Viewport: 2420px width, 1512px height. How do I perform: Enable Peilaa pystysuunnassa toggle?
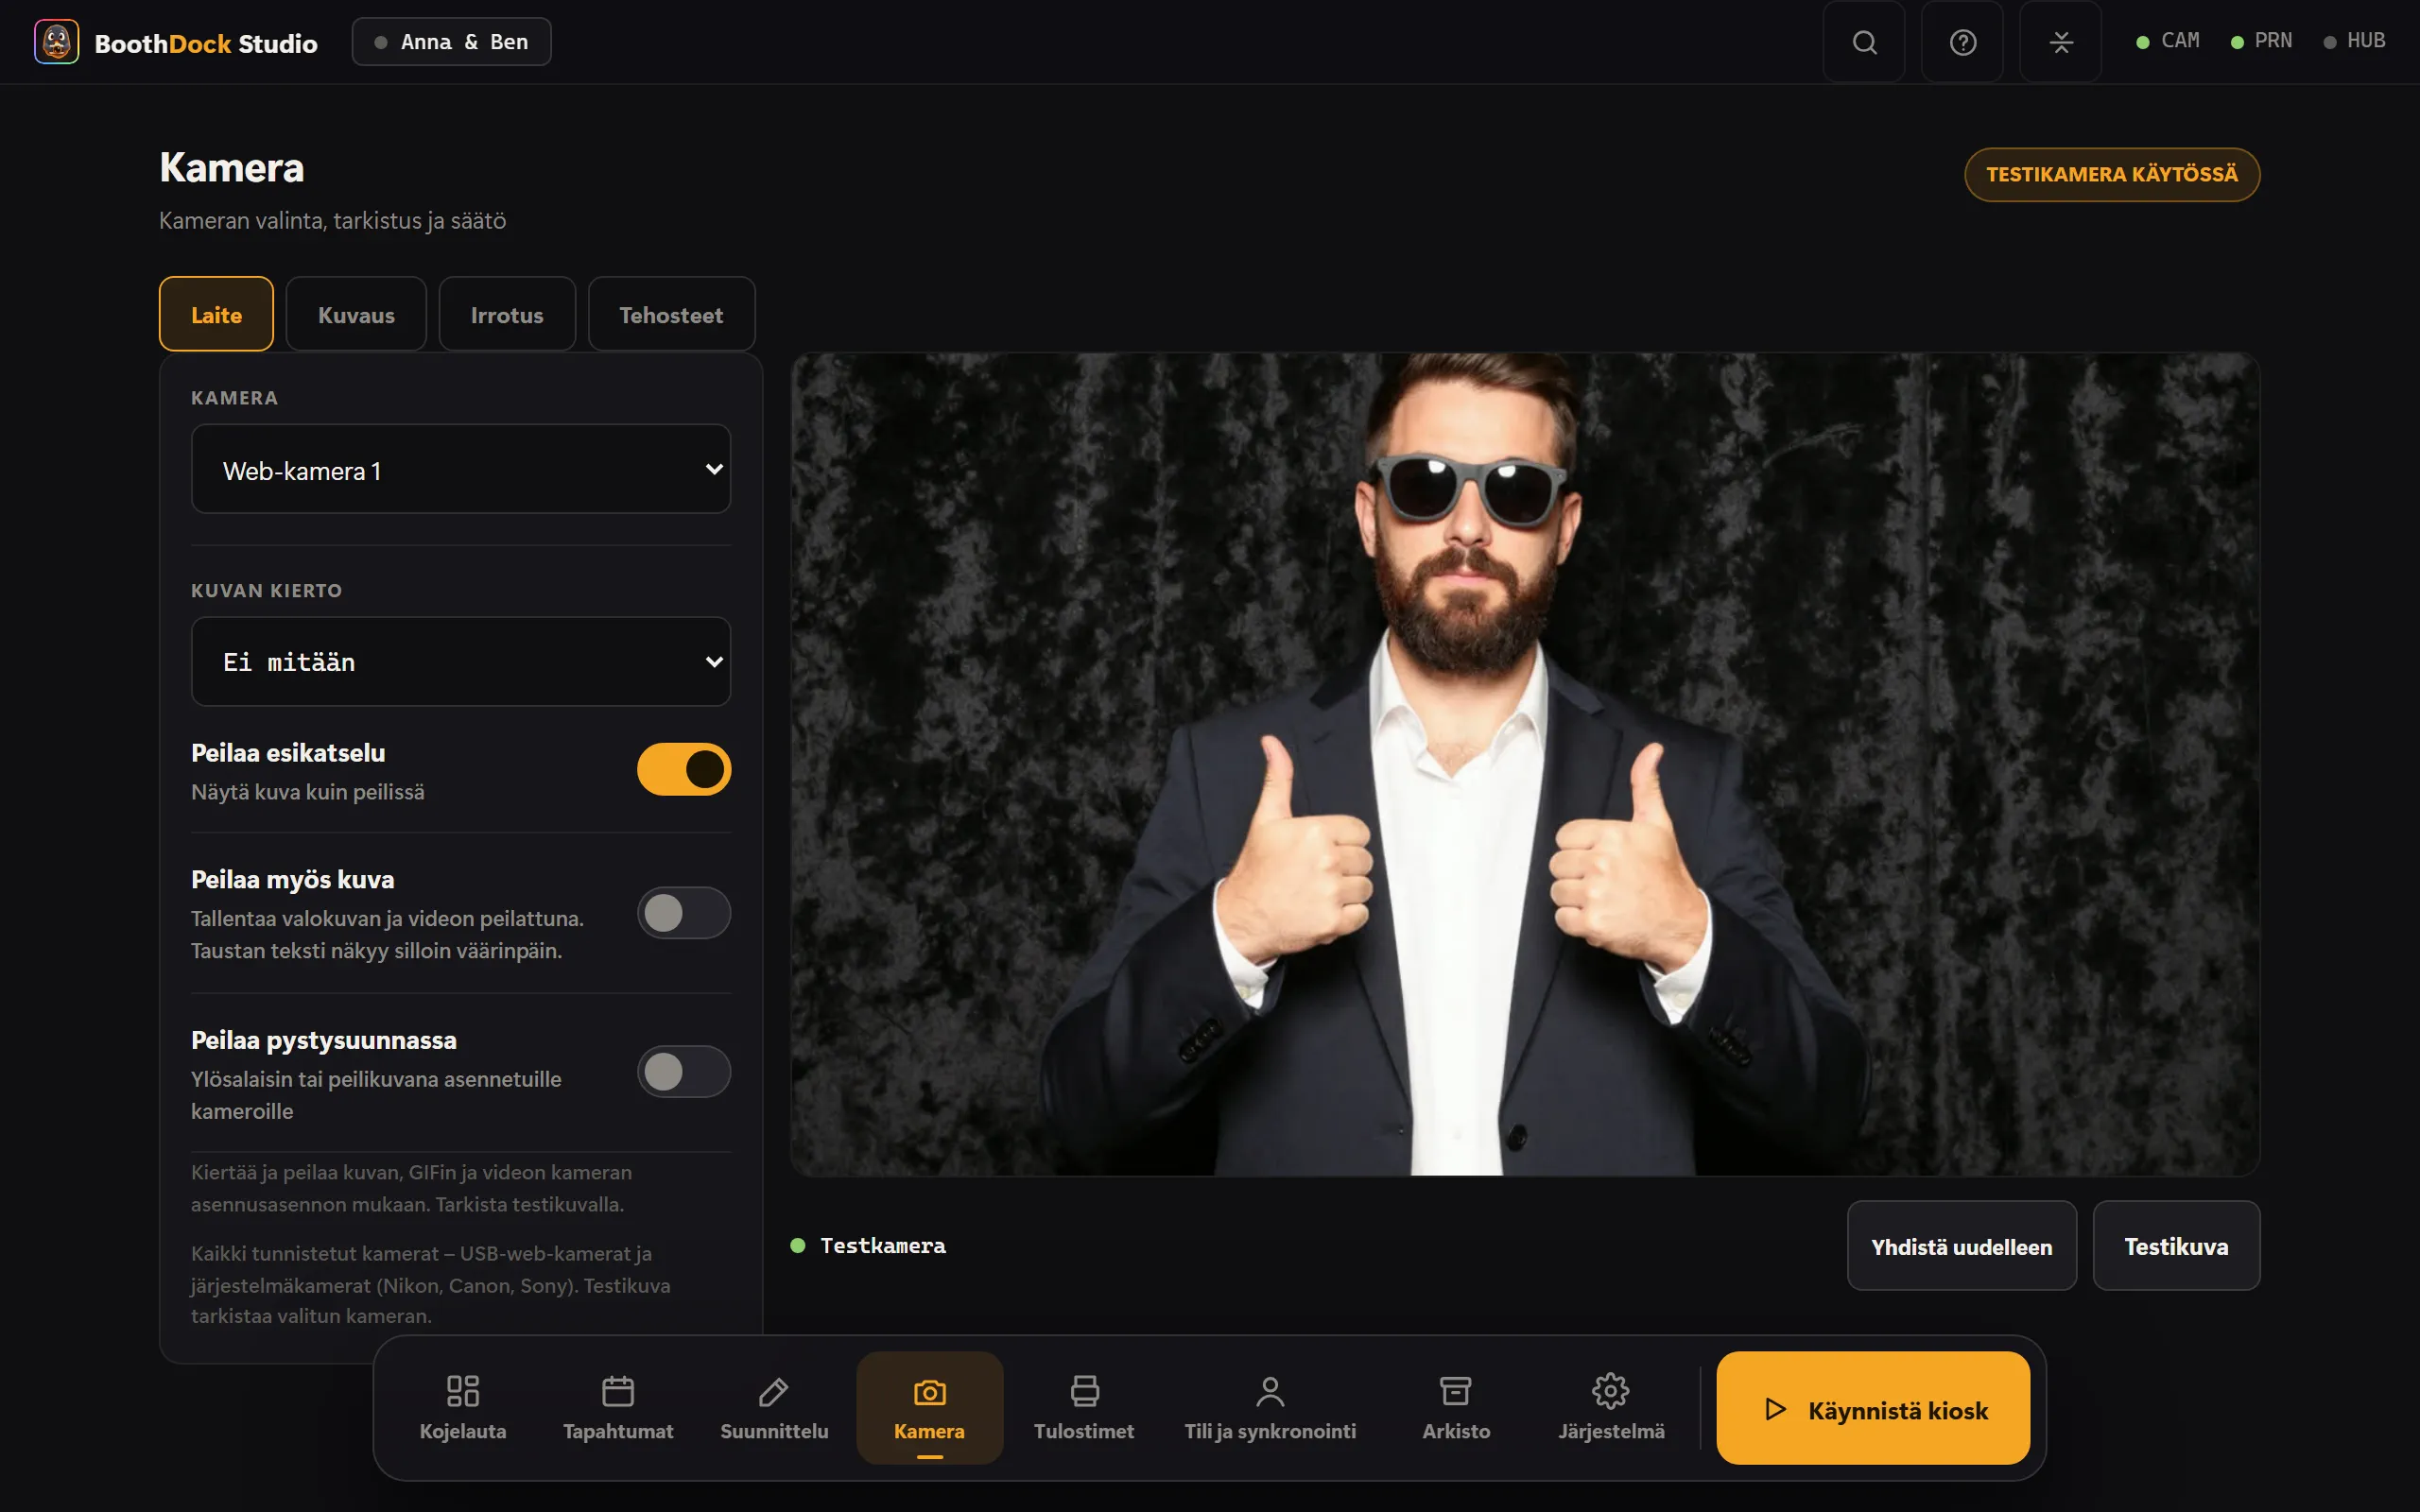pos(684,1072)
